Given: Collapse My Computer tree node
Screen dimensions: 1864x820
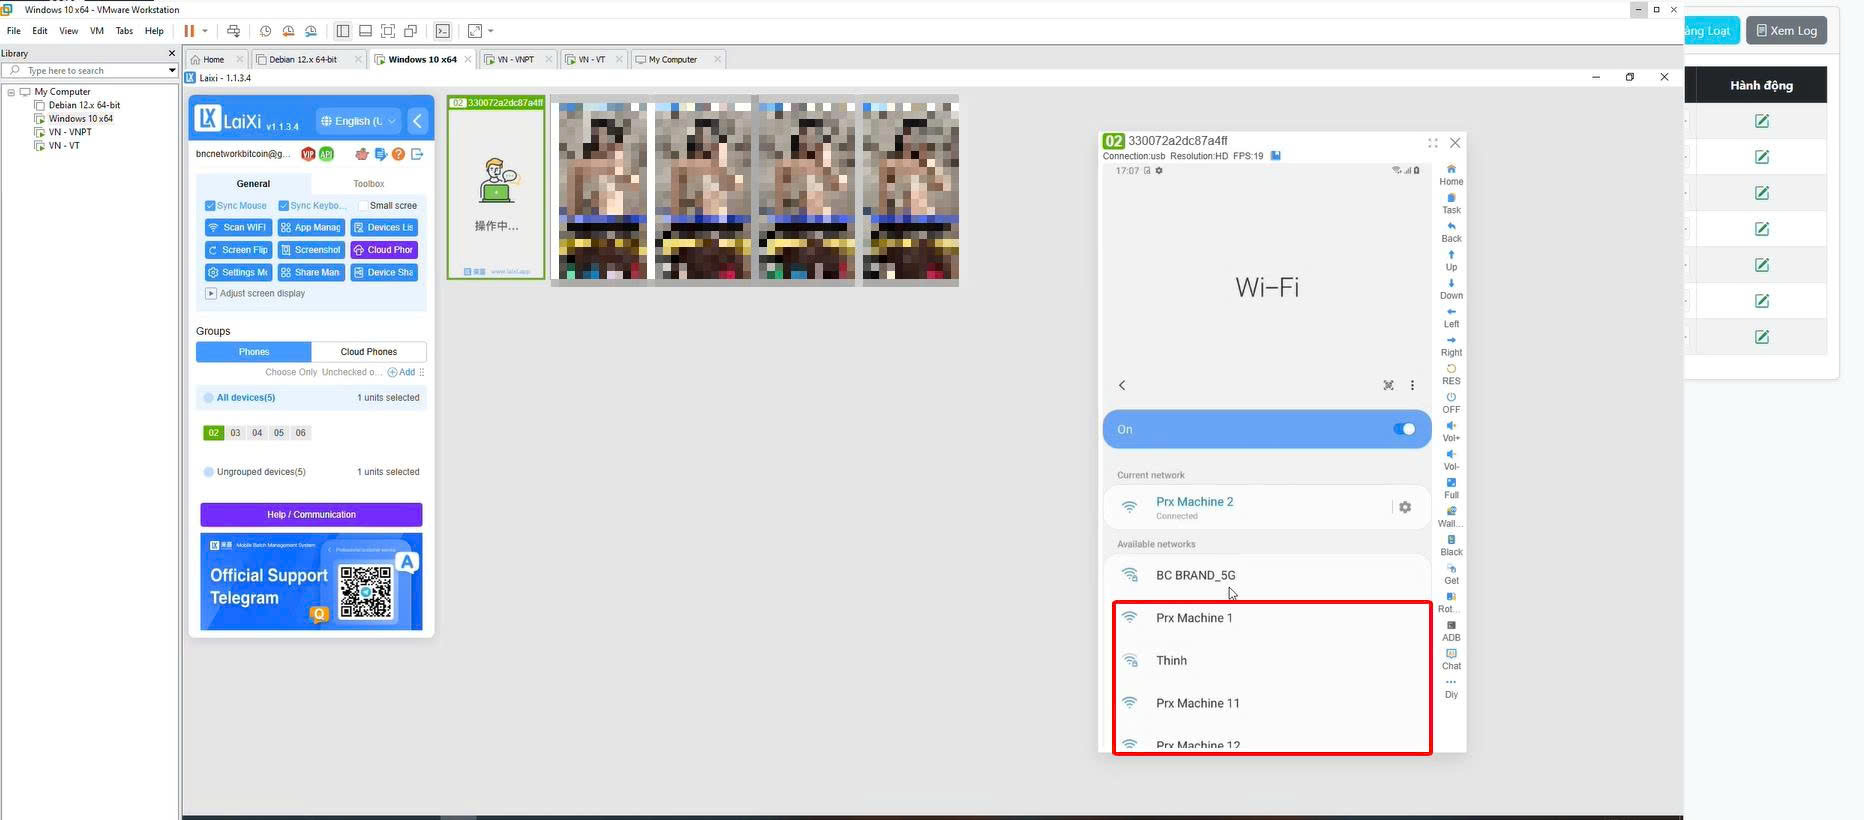Looking at the screenshot, I should click(x=11, y=92).
